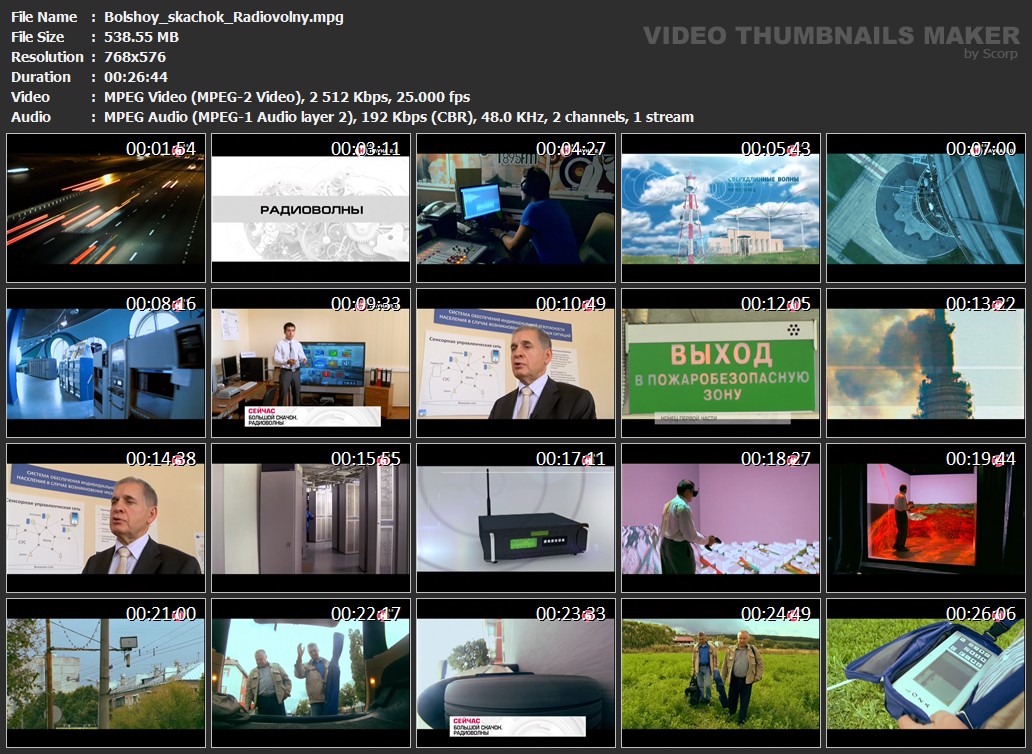Open the smoking TV tower thumbnail at 00:13:22
The height and width of the screenshot is (754, 1032).
[x=926, y=364]
